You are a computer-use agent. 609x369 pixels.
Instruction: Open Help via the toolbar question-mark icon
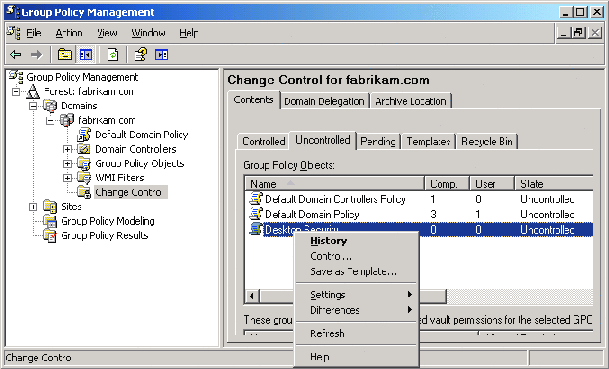141,55
